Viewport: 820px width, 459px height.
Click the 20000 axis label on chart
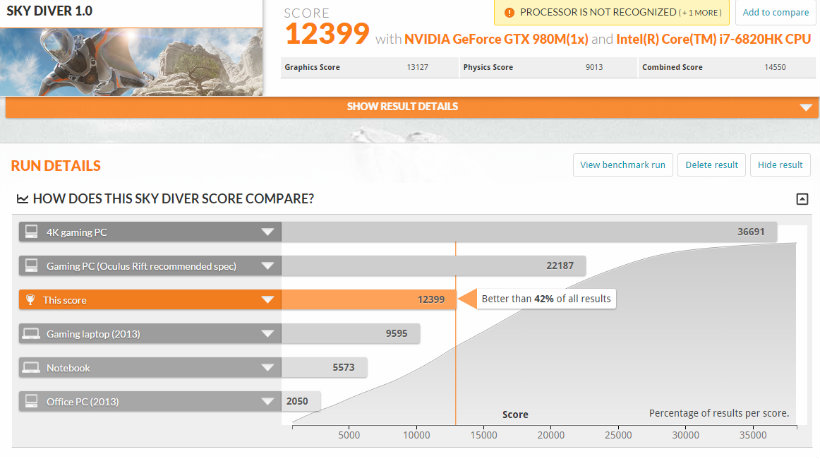(551, 435)
